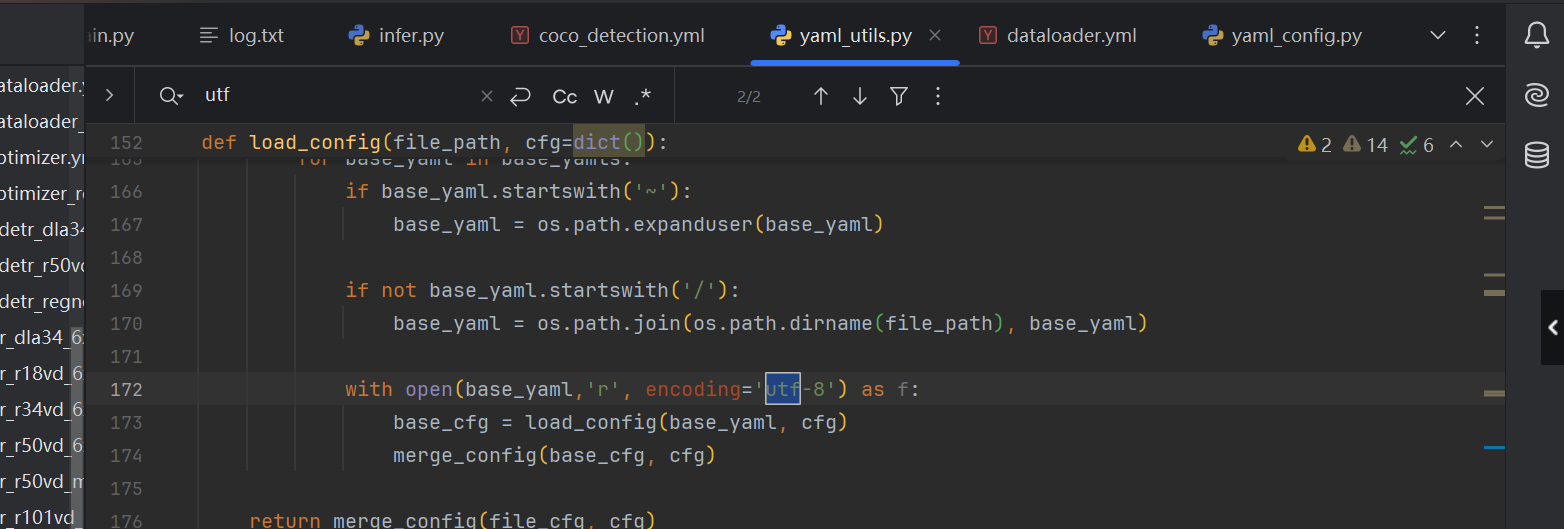Go to the next search occurrence
This screenshot has width=1564, height=529.
coord(860,96)
